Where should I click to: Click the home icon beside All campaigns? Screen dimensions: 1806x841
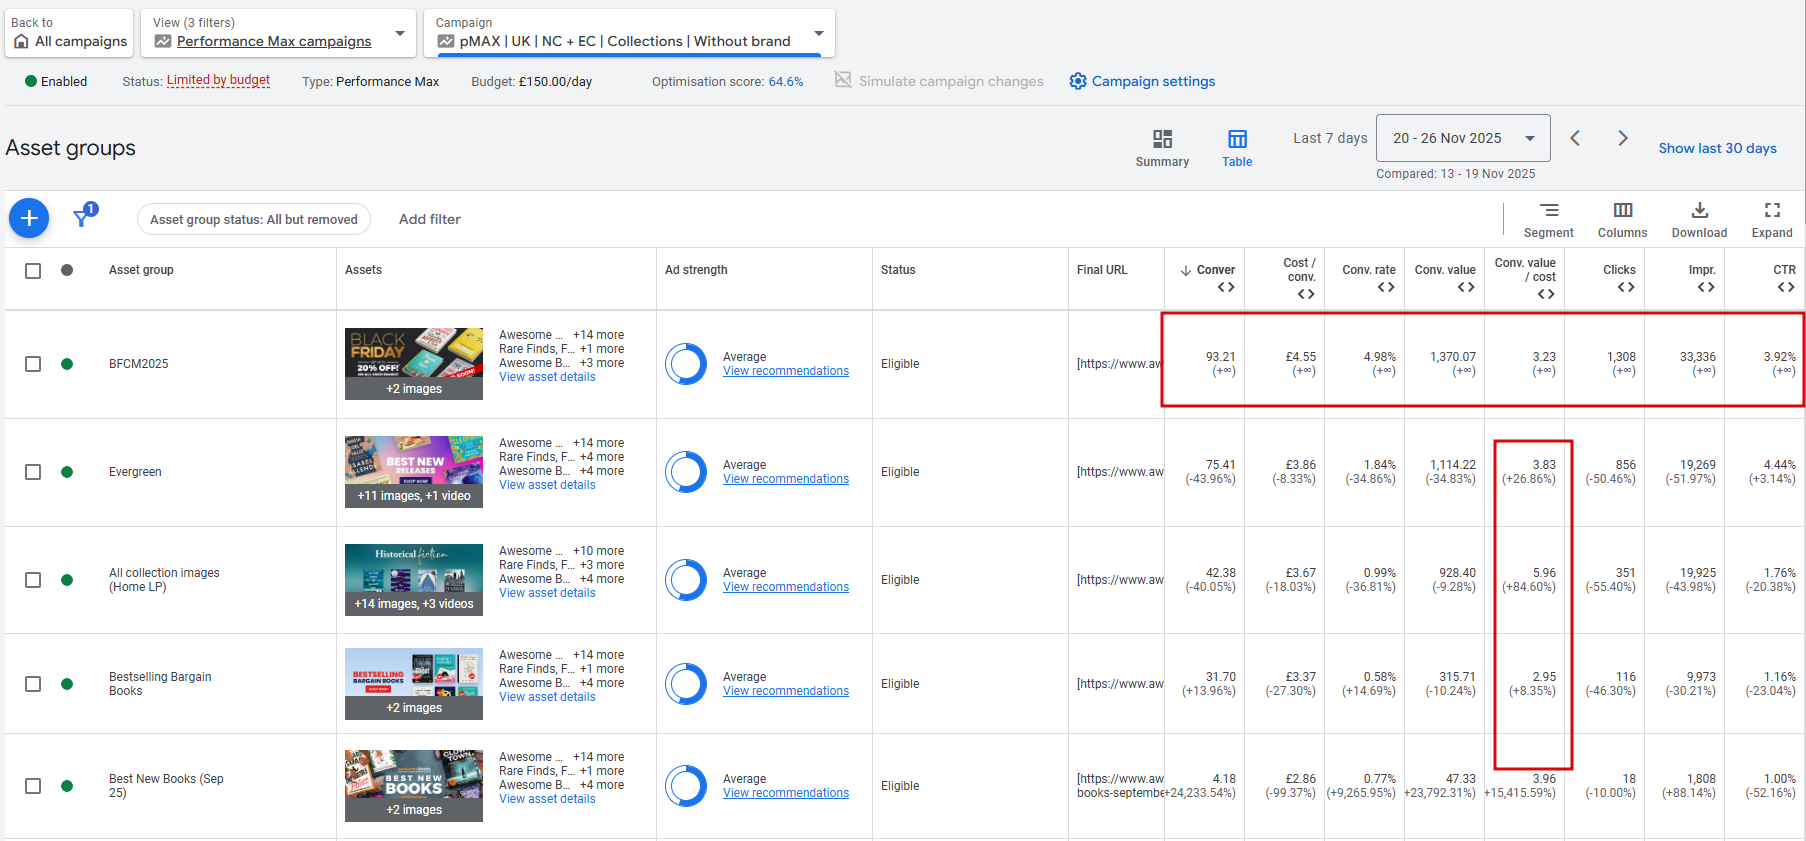click(21, 41)
